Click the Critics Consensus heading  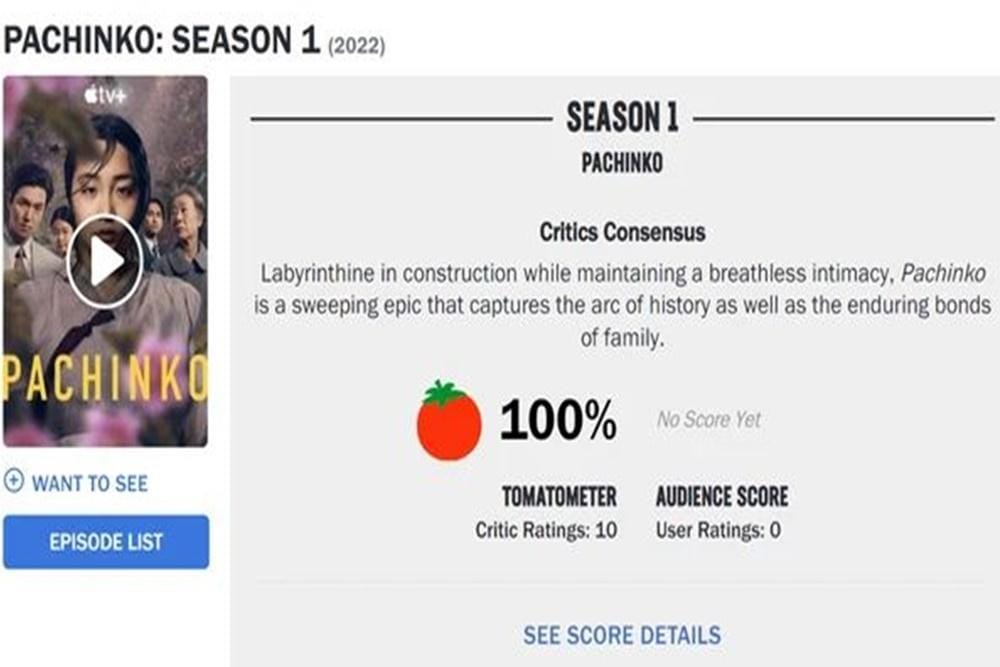[x=622, y=232]
